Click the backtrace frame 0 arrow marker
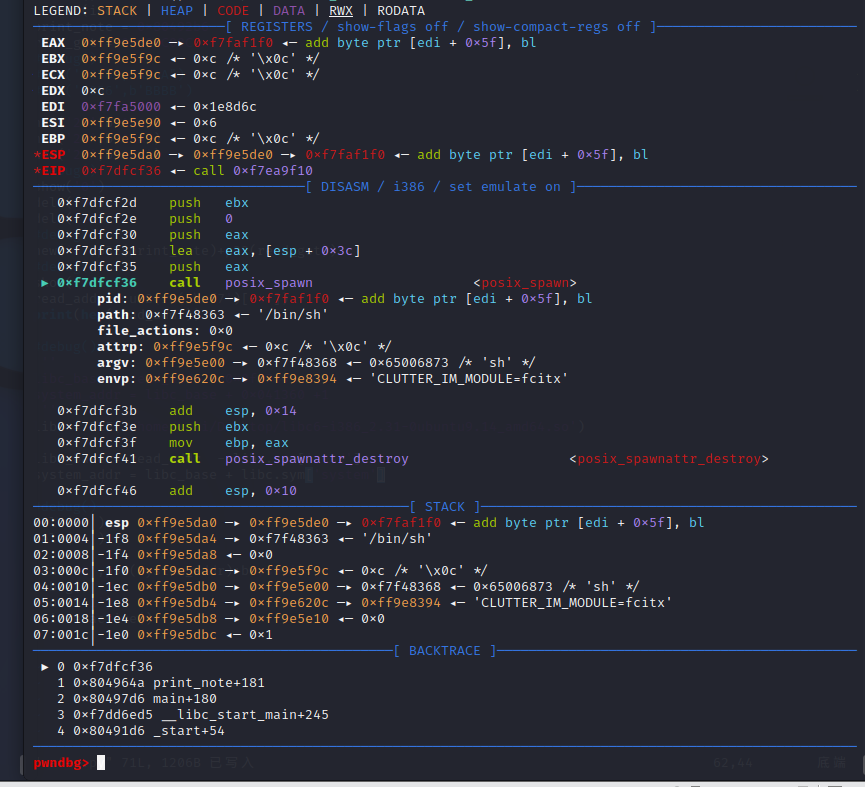 45,667
